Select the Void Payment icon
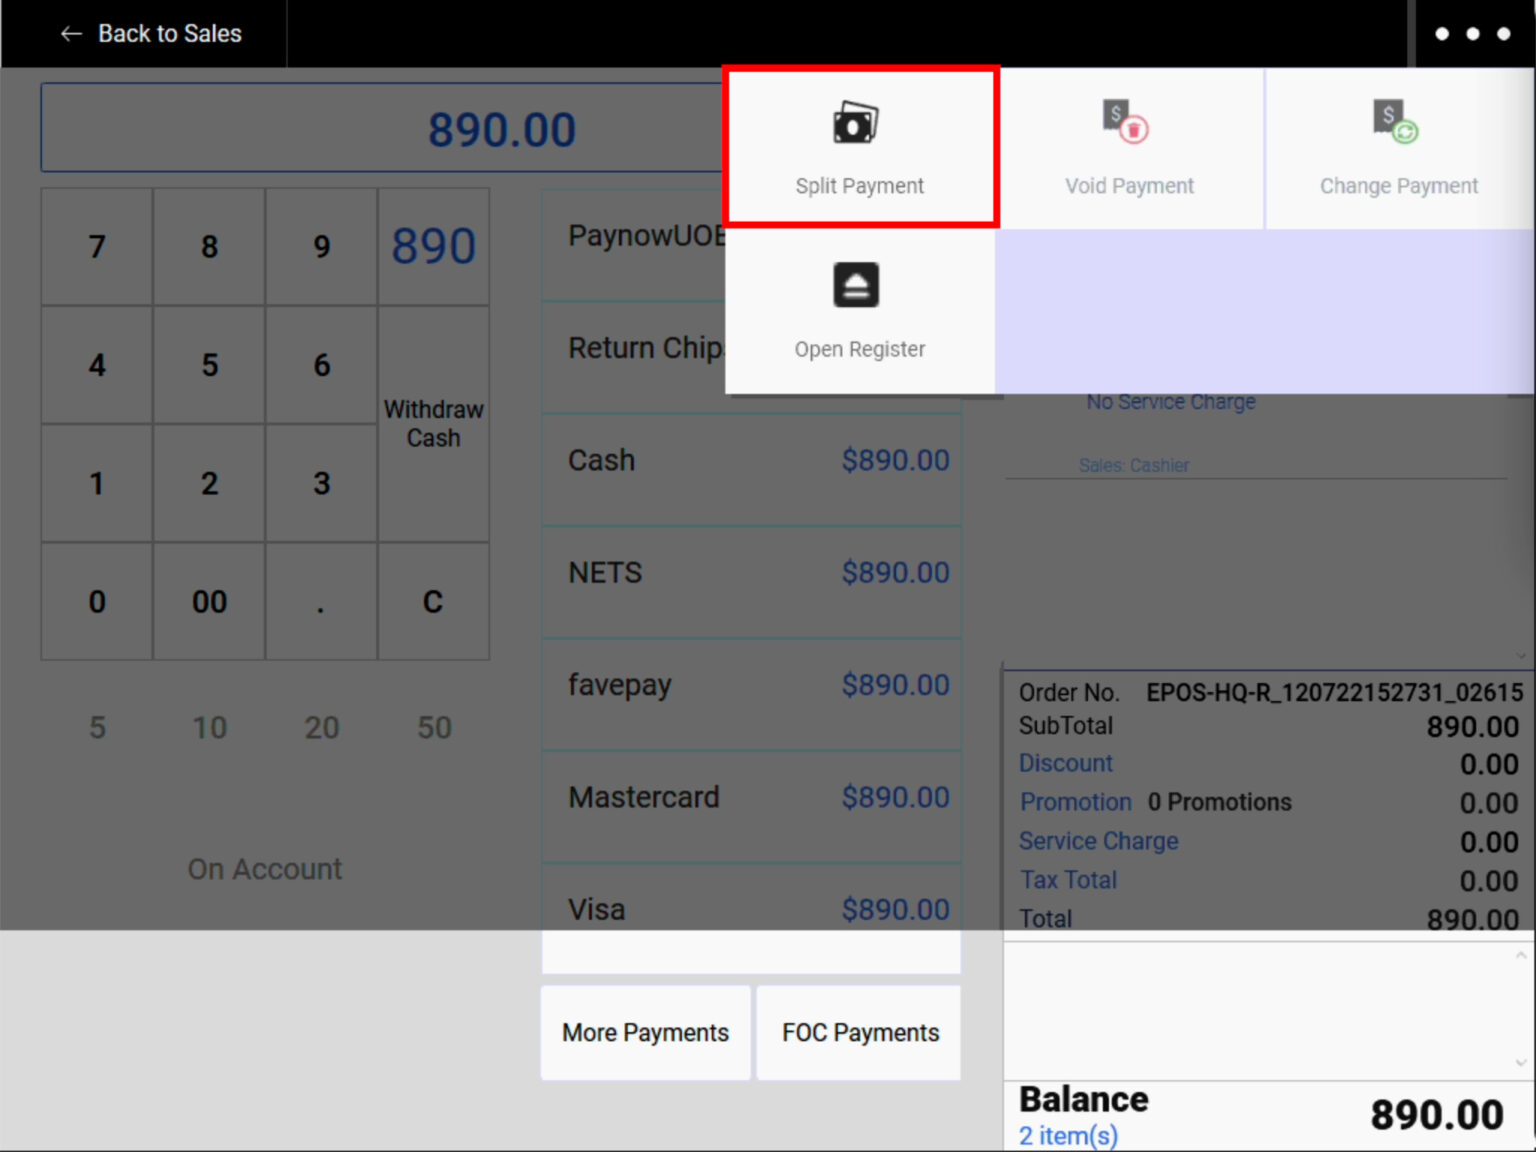The image size is (1536, 1152). [x=1128, y=146]
